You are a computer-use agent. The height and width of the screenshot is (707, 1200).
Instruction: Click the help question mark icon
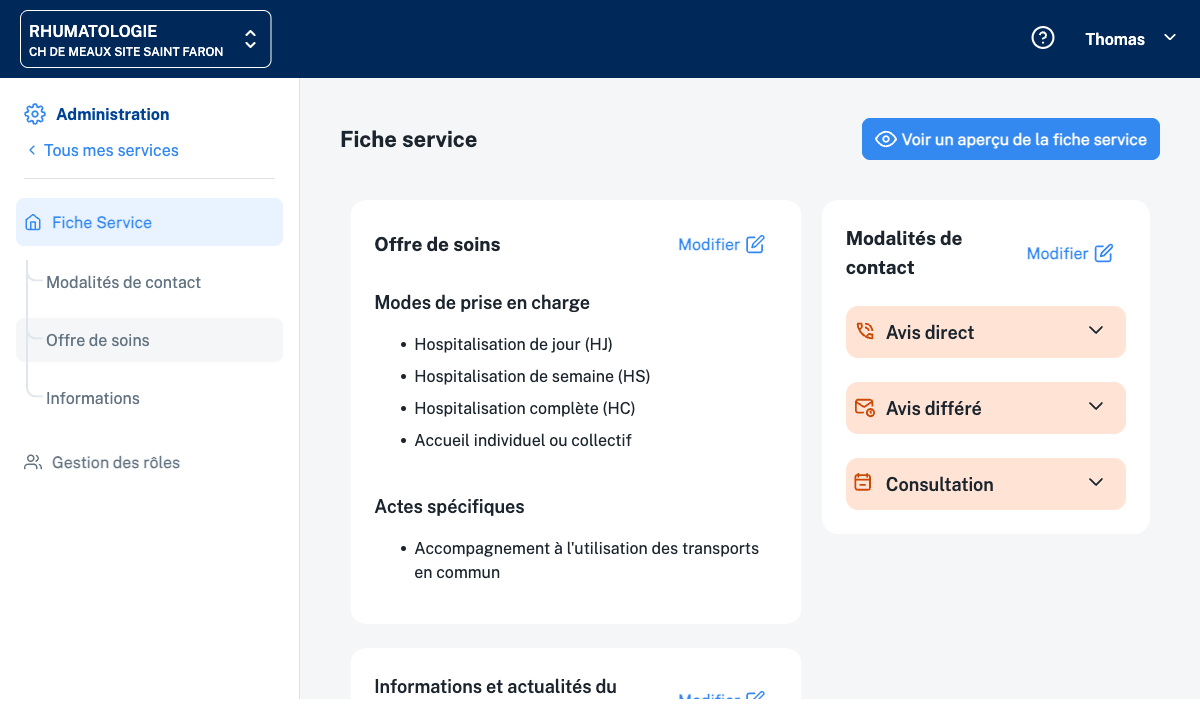pos(1043,39)
